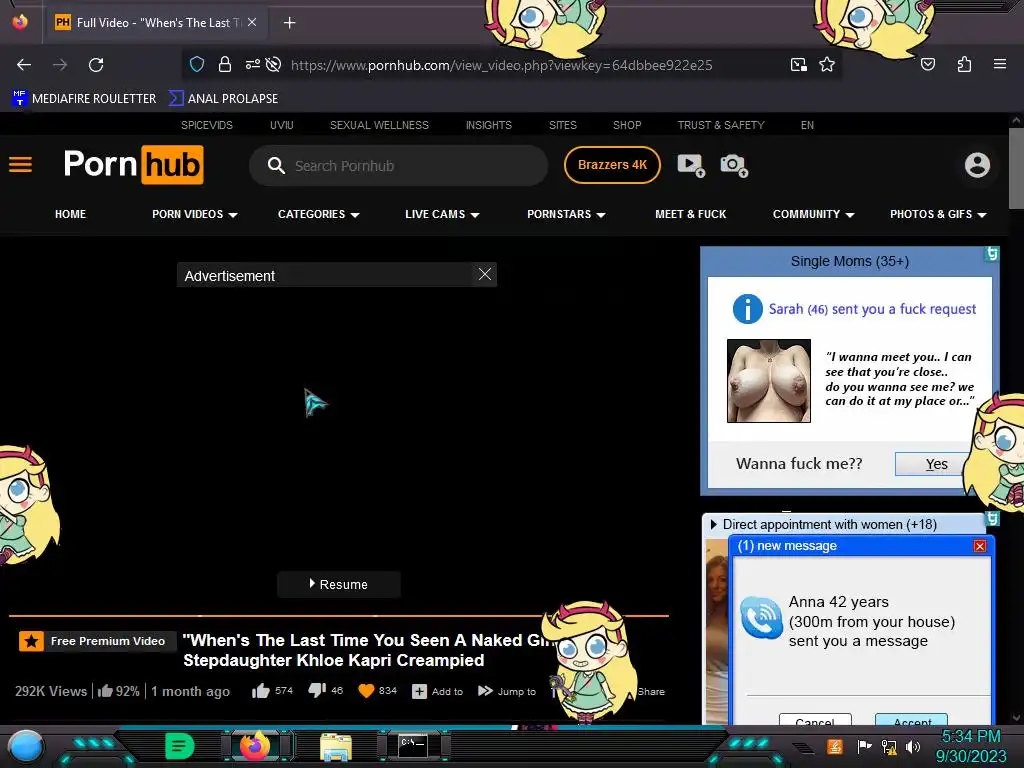Expand the LIVE CAMS dropdown
Image resolution: width=1024 pixels, height=768 pixels.
pyautogui.click(x=442, y=214)
